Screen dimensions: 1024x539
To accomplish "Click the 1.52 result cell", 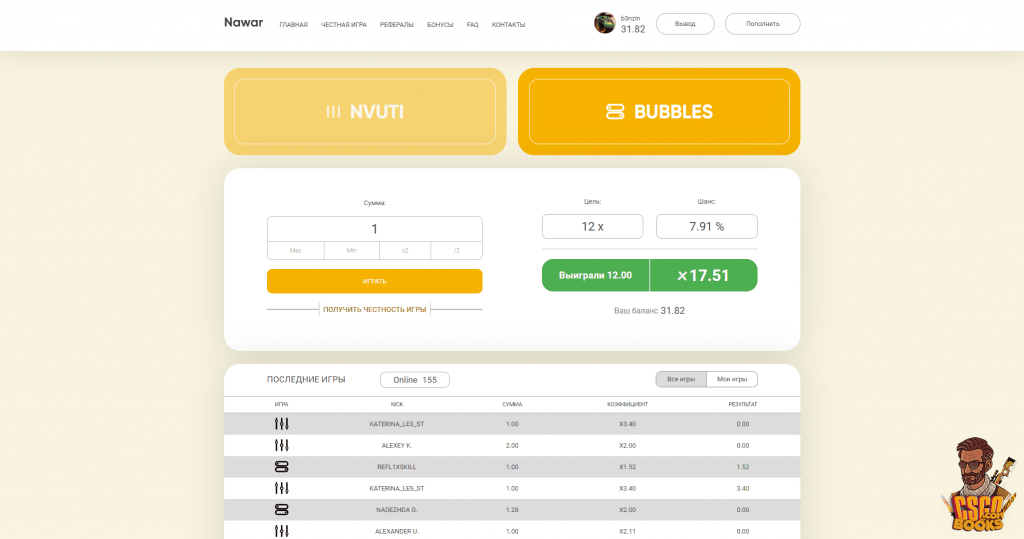I will tap(743, 467).
